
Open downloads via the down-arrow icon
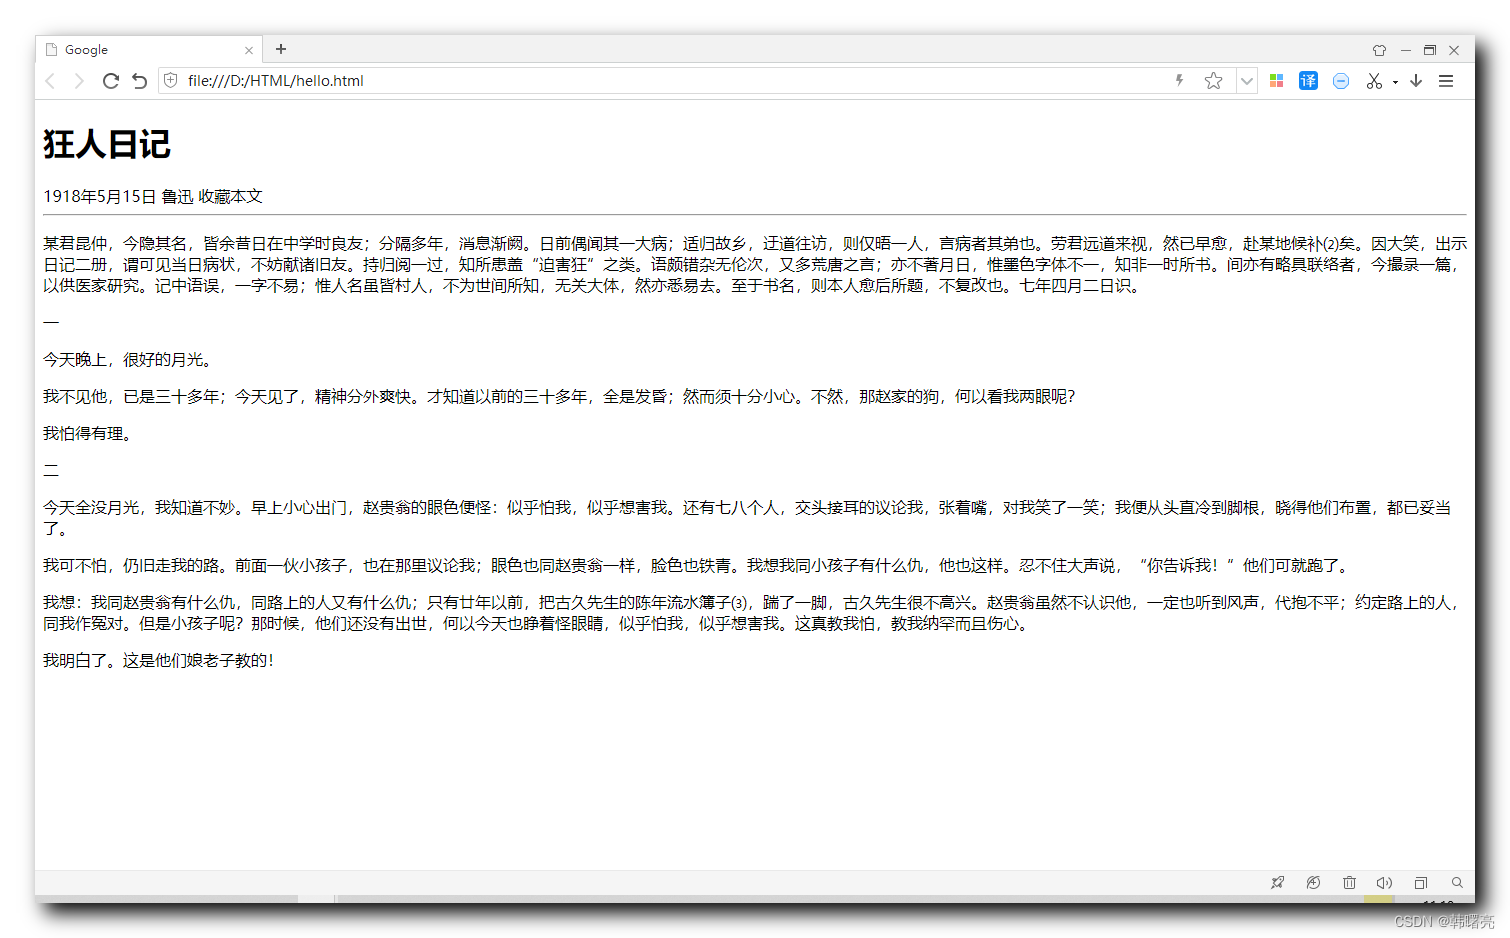pyautogui.click(x=1416, y=81)
